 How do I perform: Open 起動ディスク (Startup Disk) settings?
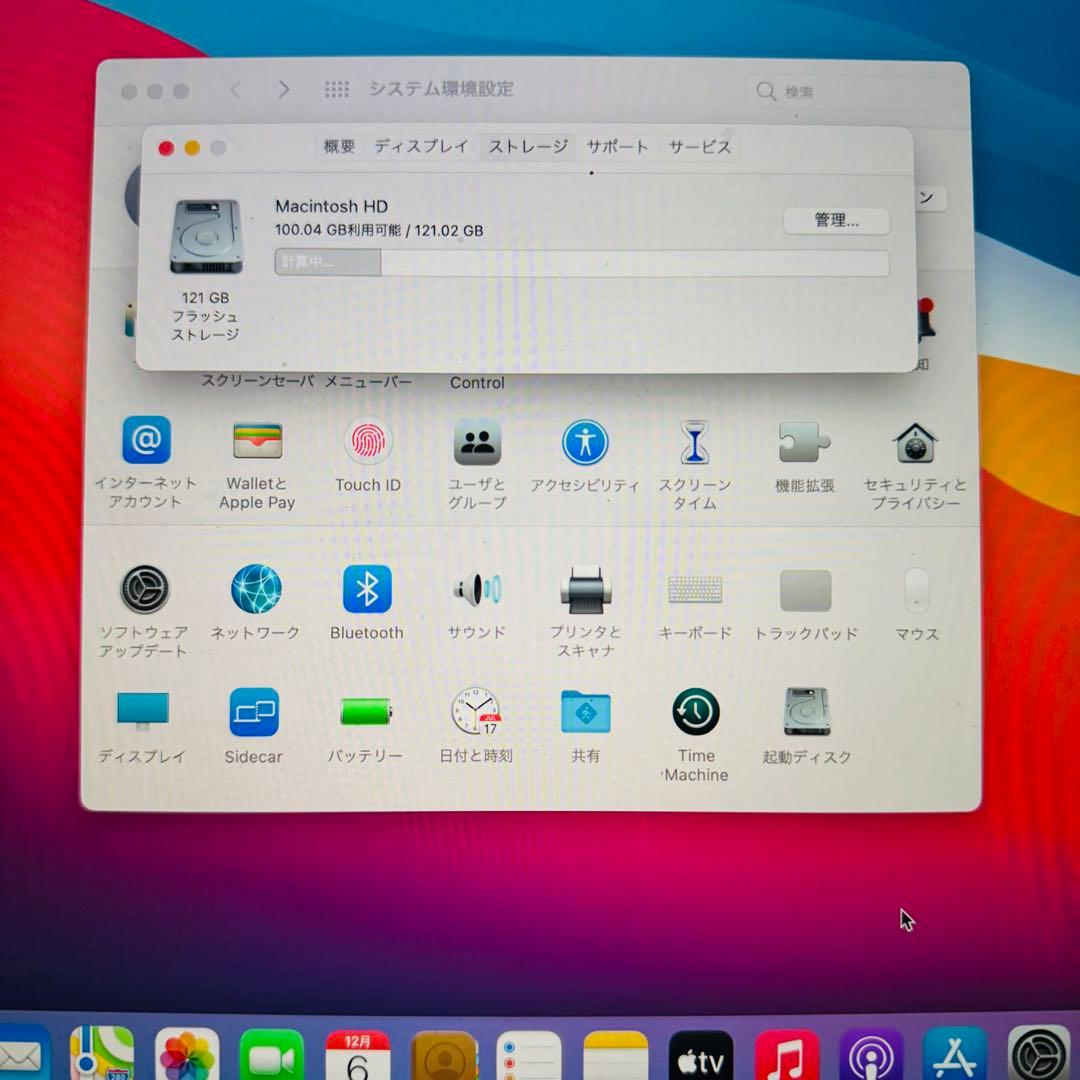point(805,713)
